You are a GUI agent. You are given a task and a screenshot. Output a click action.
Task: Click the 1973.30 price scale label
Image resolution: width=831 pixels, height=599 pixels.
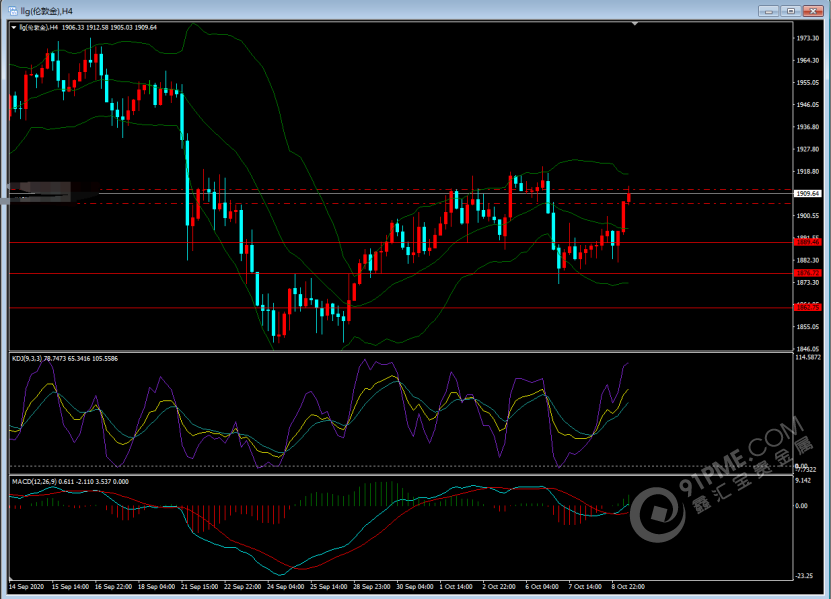click(x=808, y=38)
